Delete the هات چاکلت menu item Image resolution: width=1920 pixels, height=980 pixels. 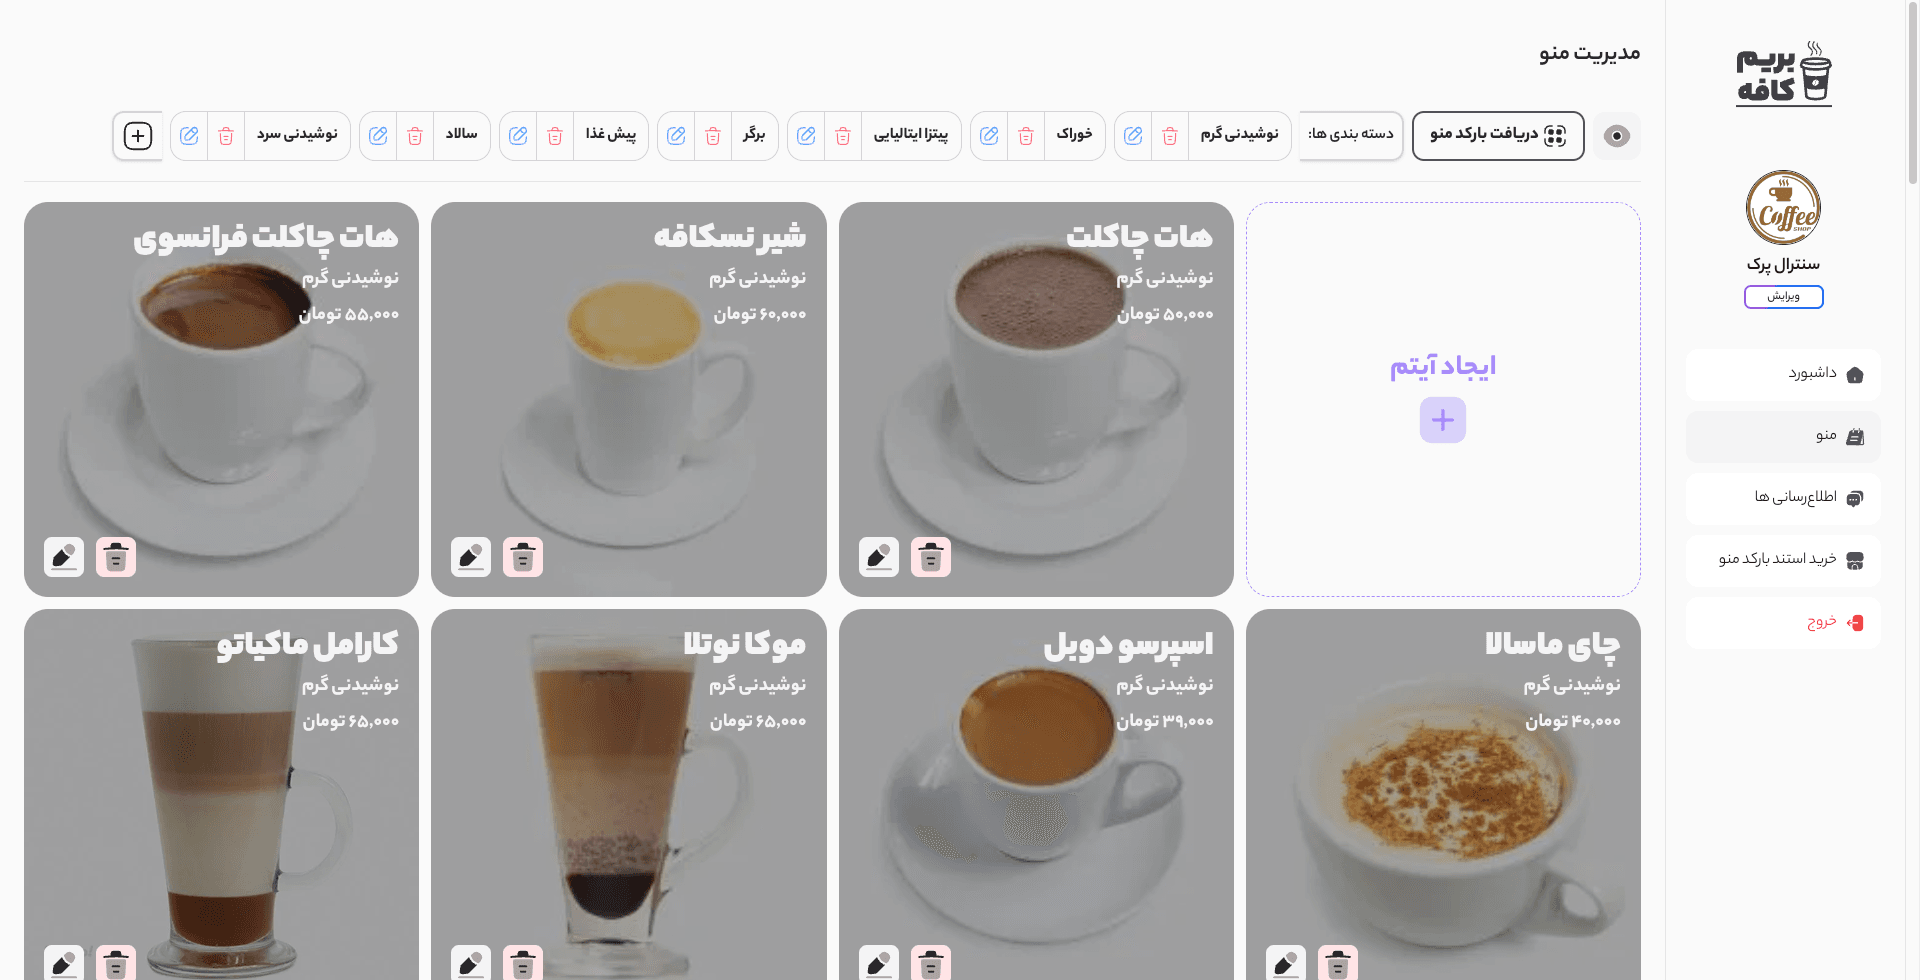tap(930, 557)
